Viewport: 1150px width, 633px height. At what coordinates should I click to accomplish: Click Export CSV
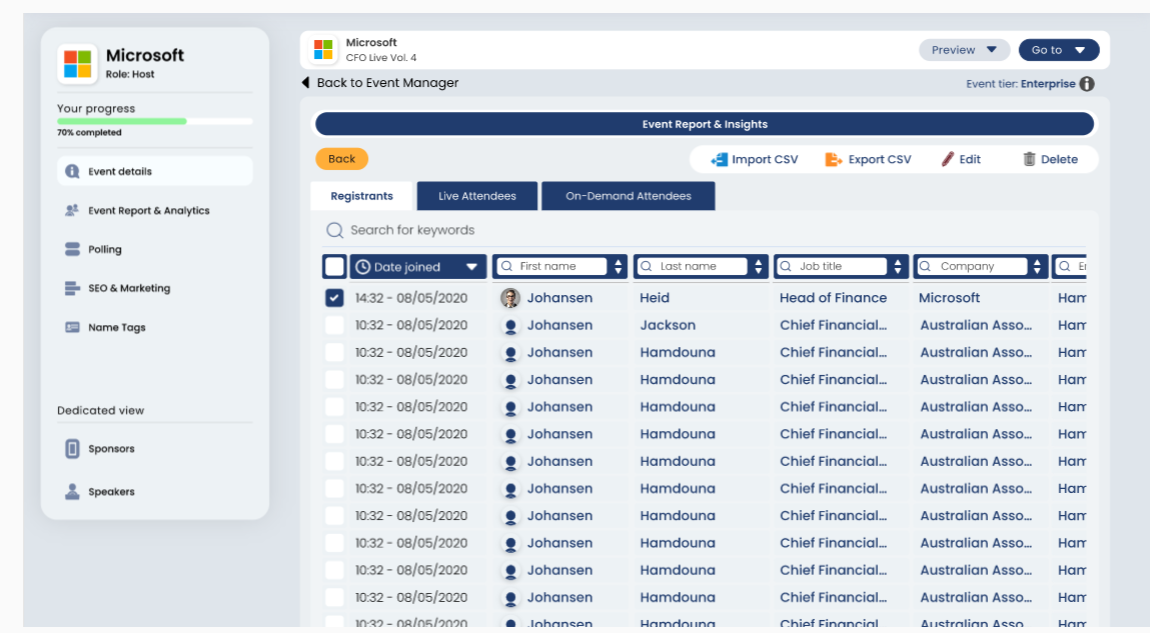(x=868, y=159)
